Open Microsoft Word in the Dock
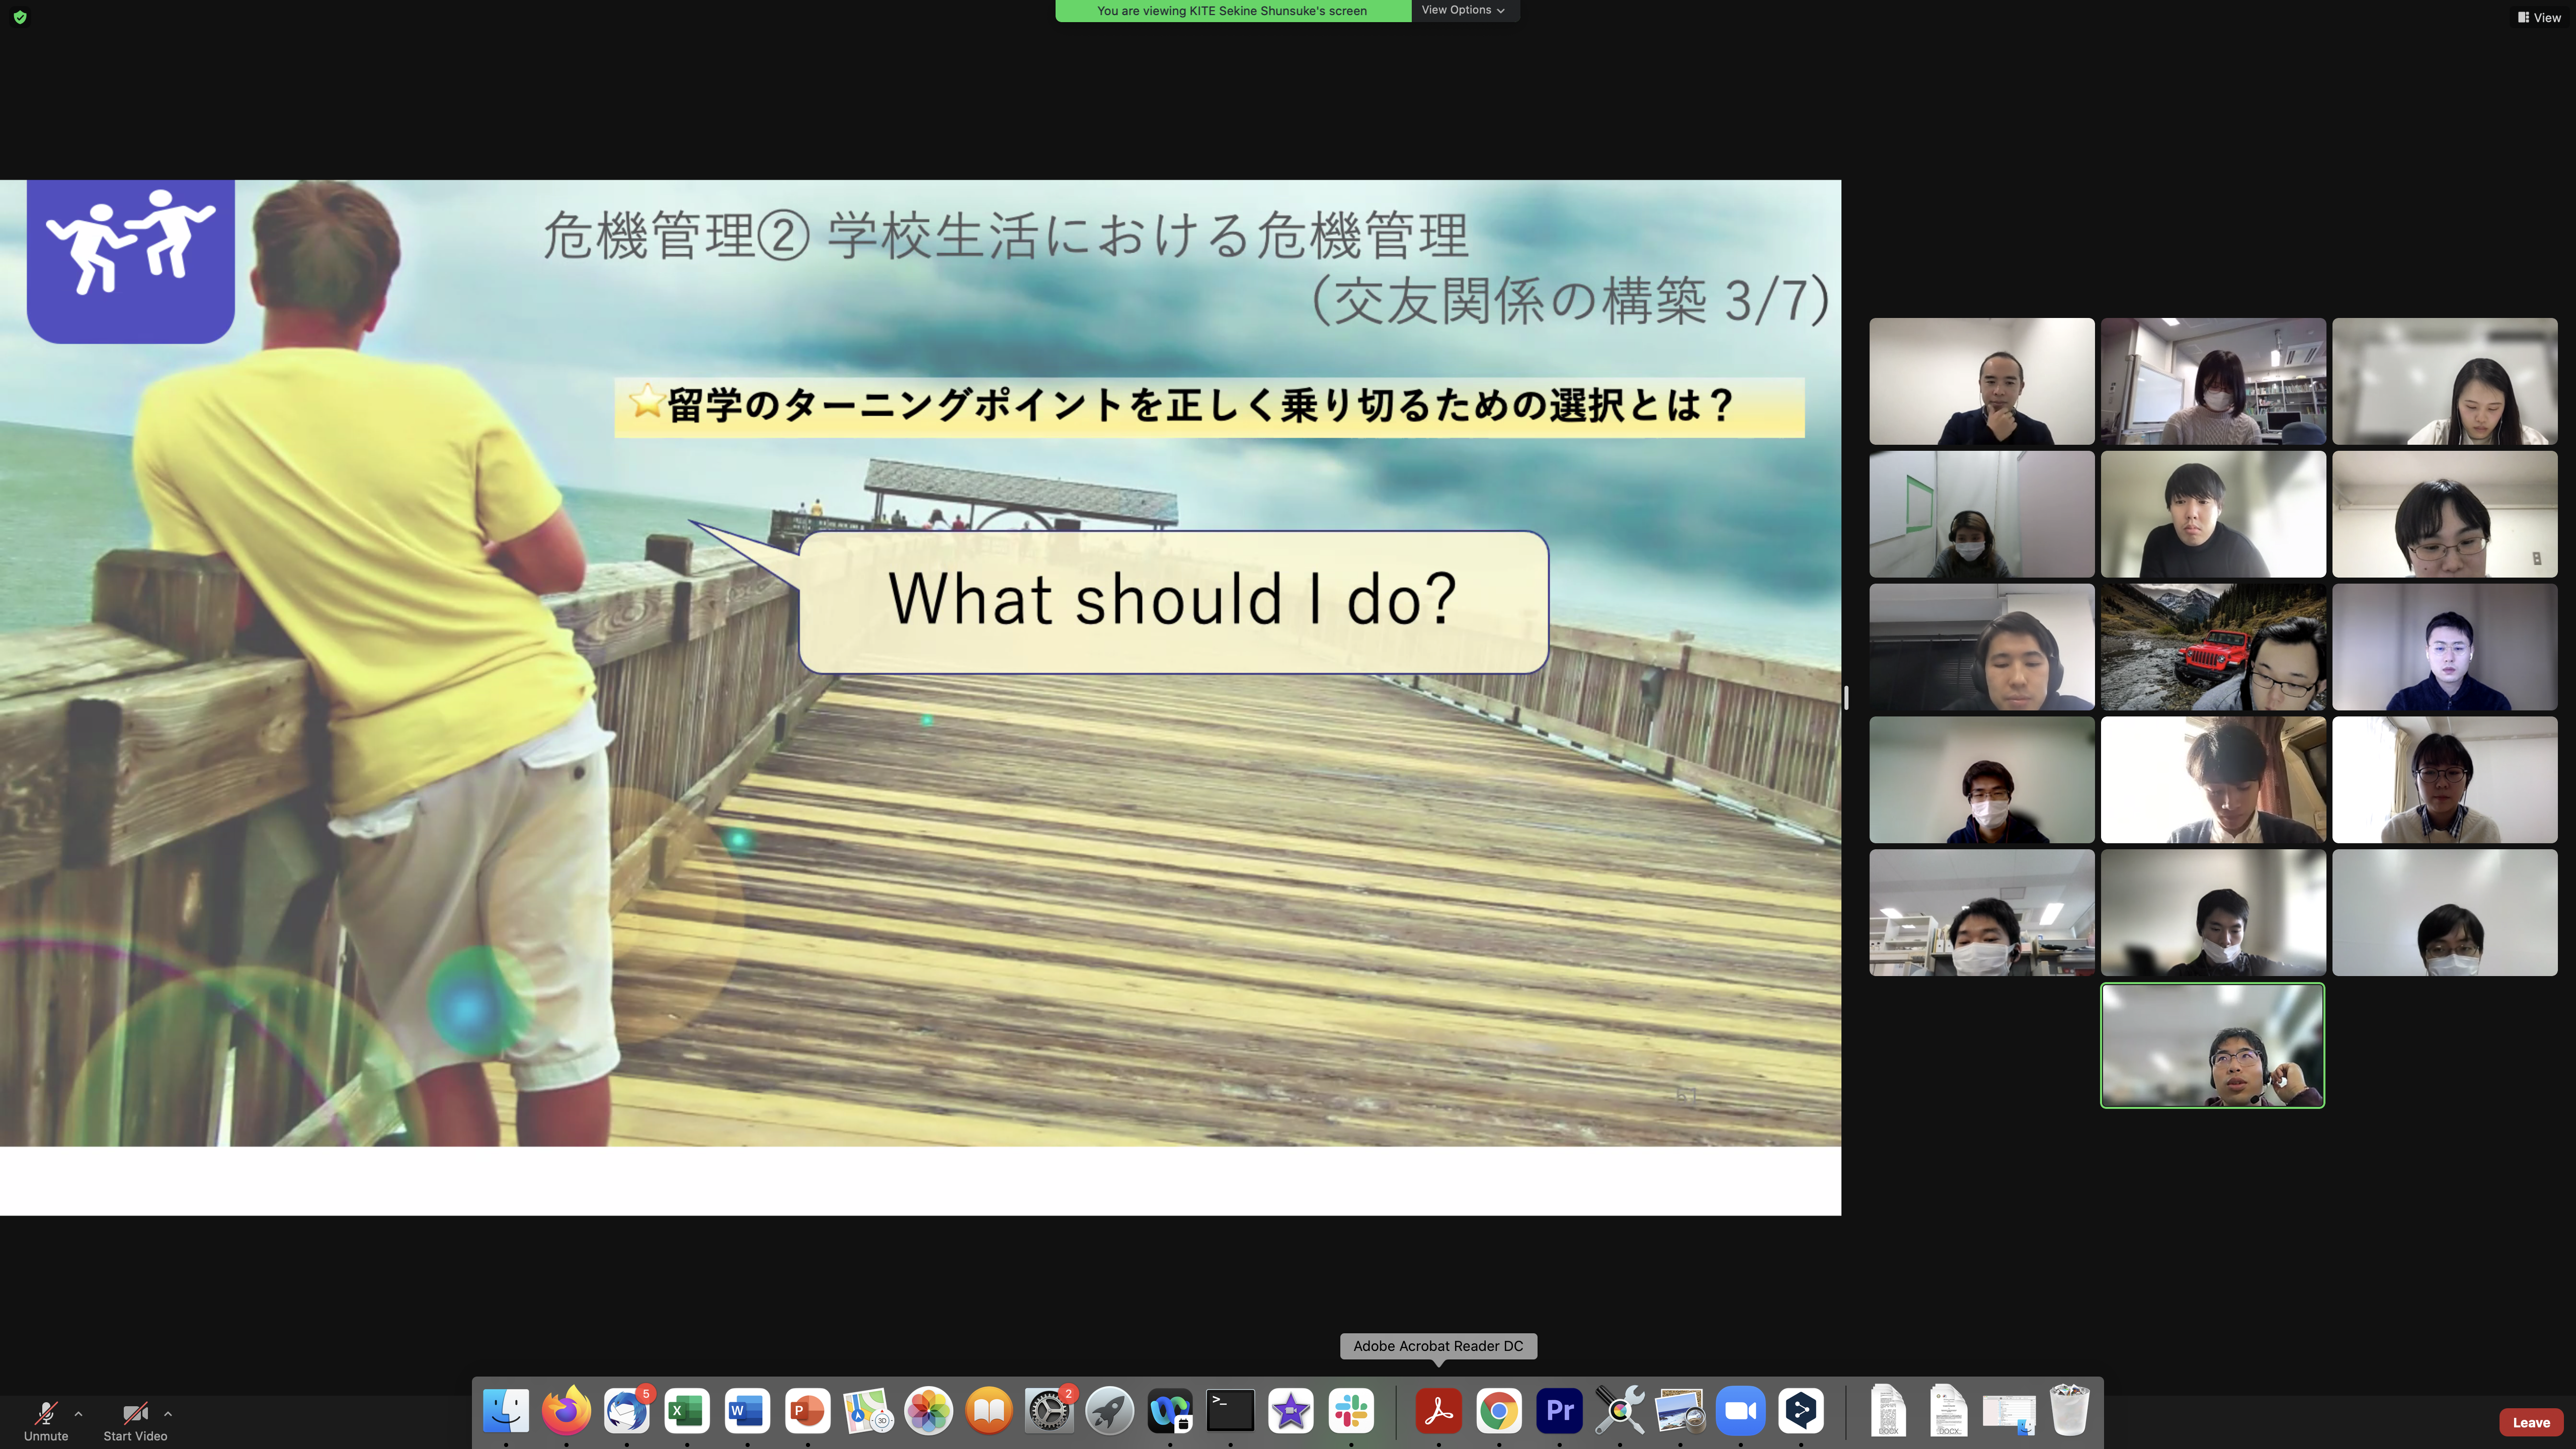Image resolution: width=2576 pixels, height=1449 pixels. pyautogui.click(x=747, y=1411)
